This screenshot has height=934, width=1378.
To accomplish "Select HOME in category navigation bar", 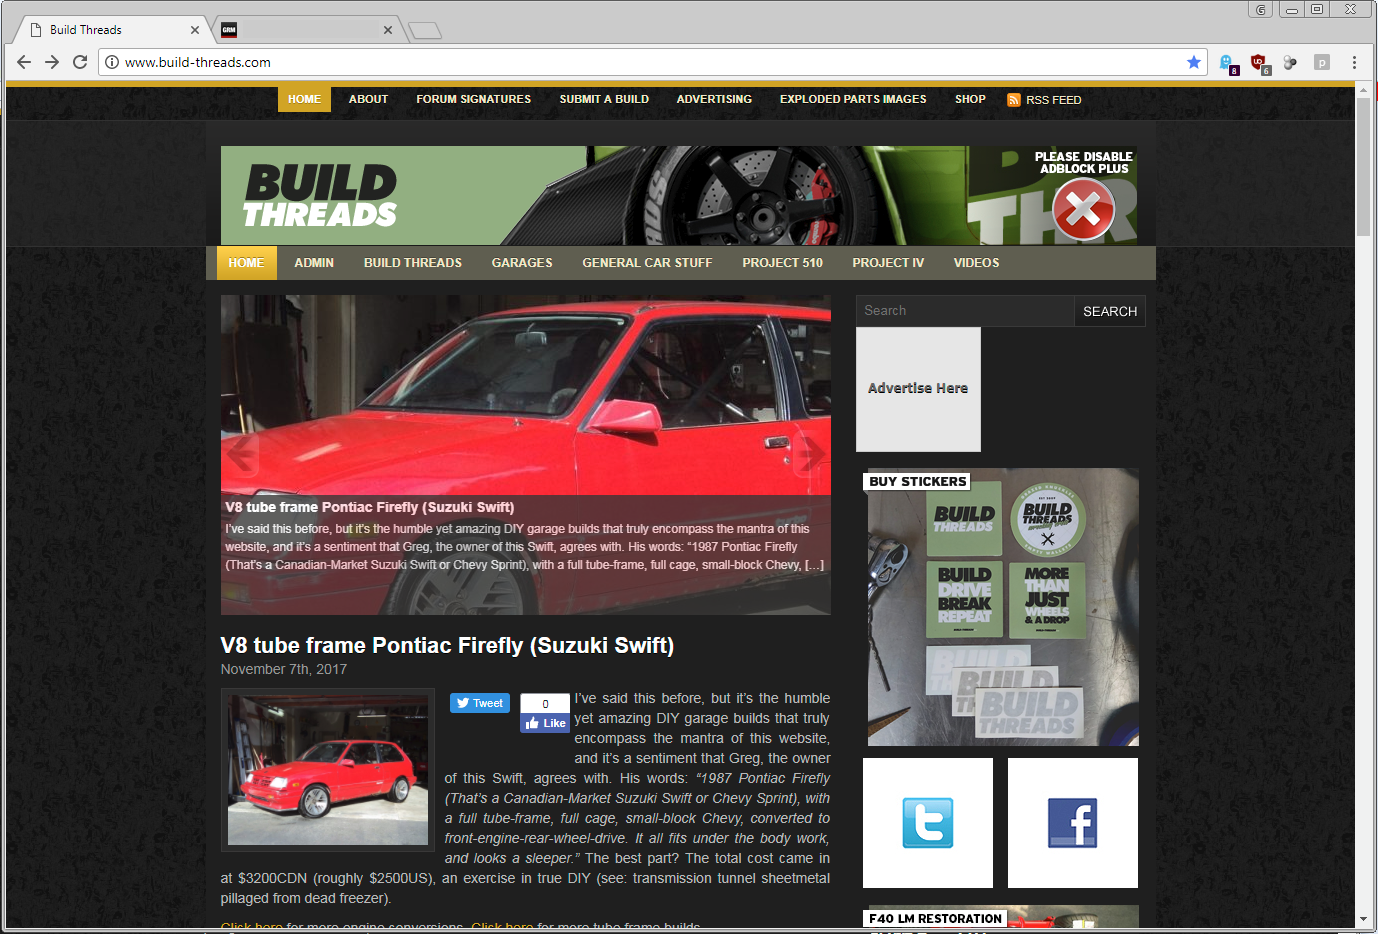I will click(246, 263).
